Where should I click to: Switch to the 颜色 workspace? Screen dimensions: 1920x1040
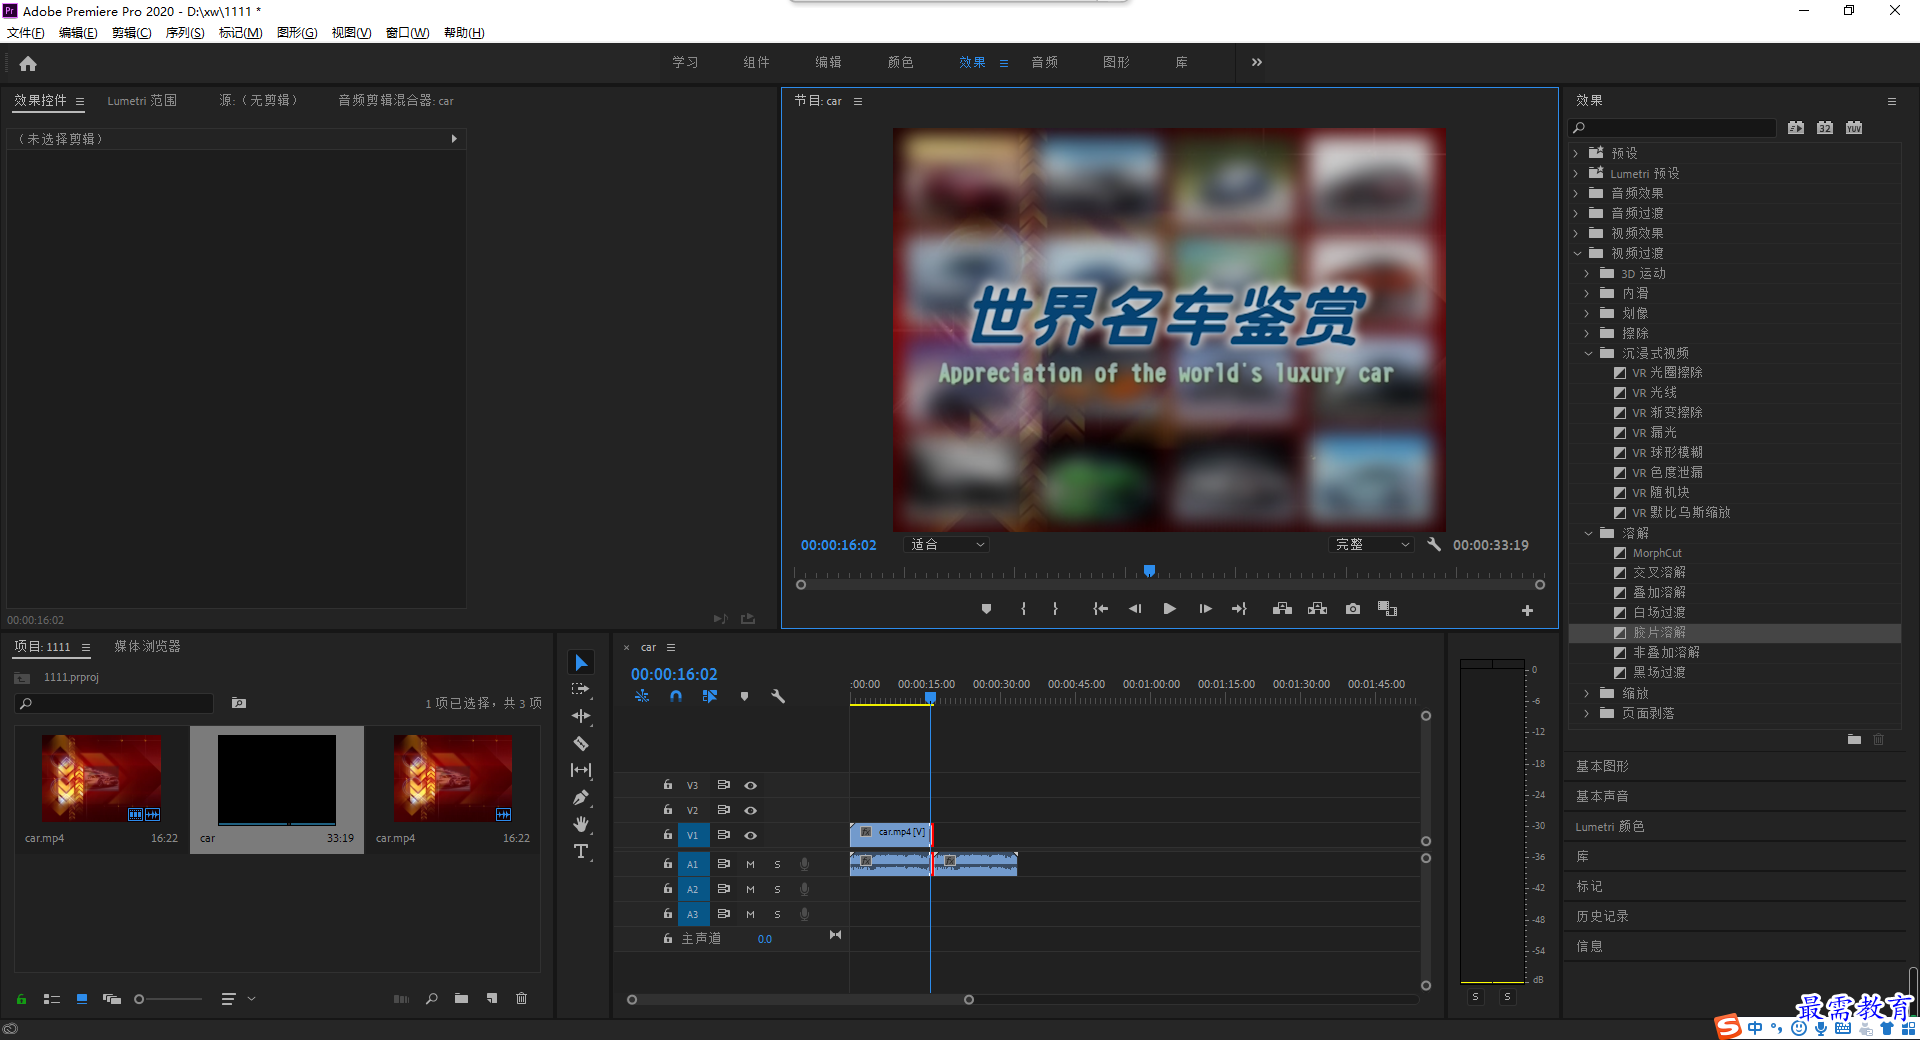pos(900,62)
